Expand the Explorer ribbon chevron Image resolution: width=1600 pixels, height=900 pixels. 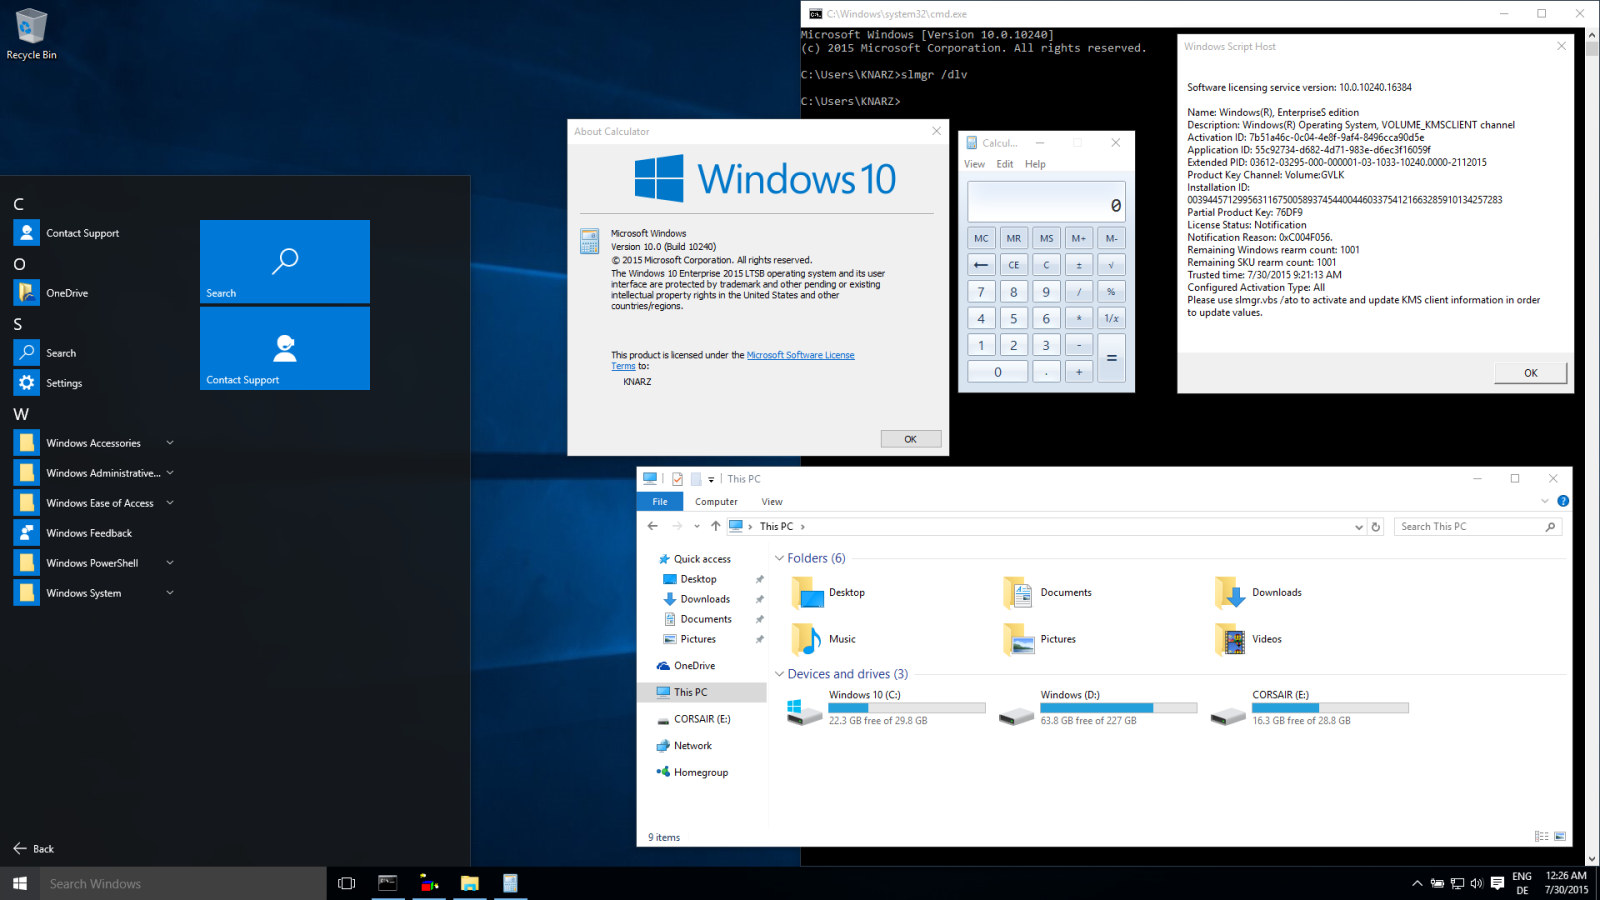(x=1545, y=501)
